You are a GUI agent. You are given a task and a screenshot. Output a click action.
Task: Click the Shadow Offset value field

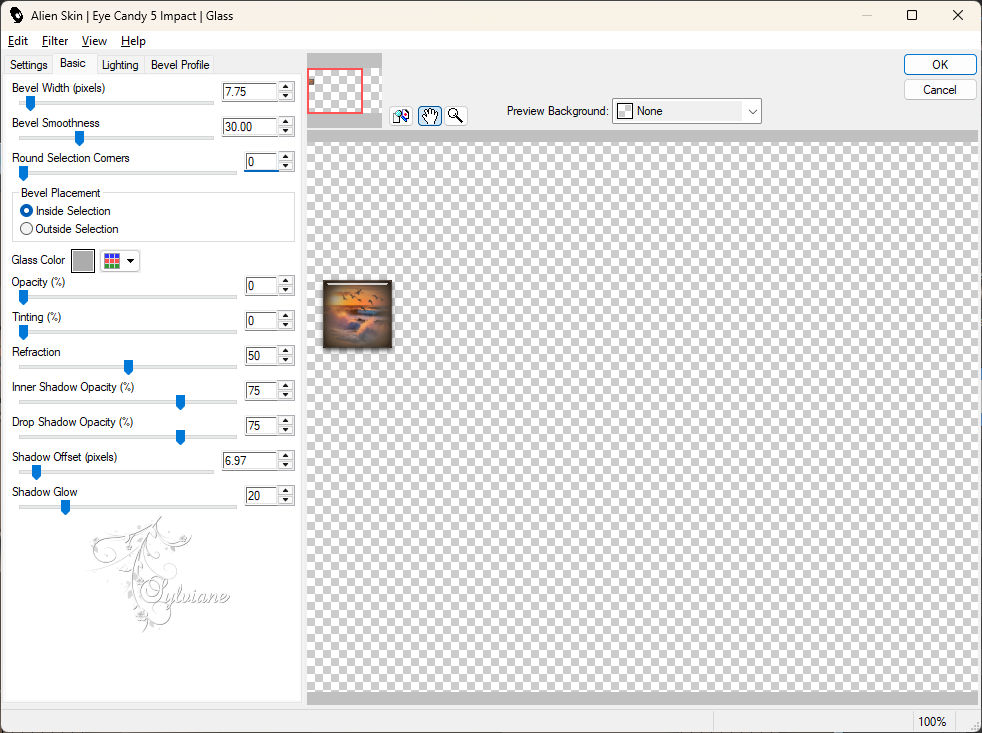pos(249,461)
